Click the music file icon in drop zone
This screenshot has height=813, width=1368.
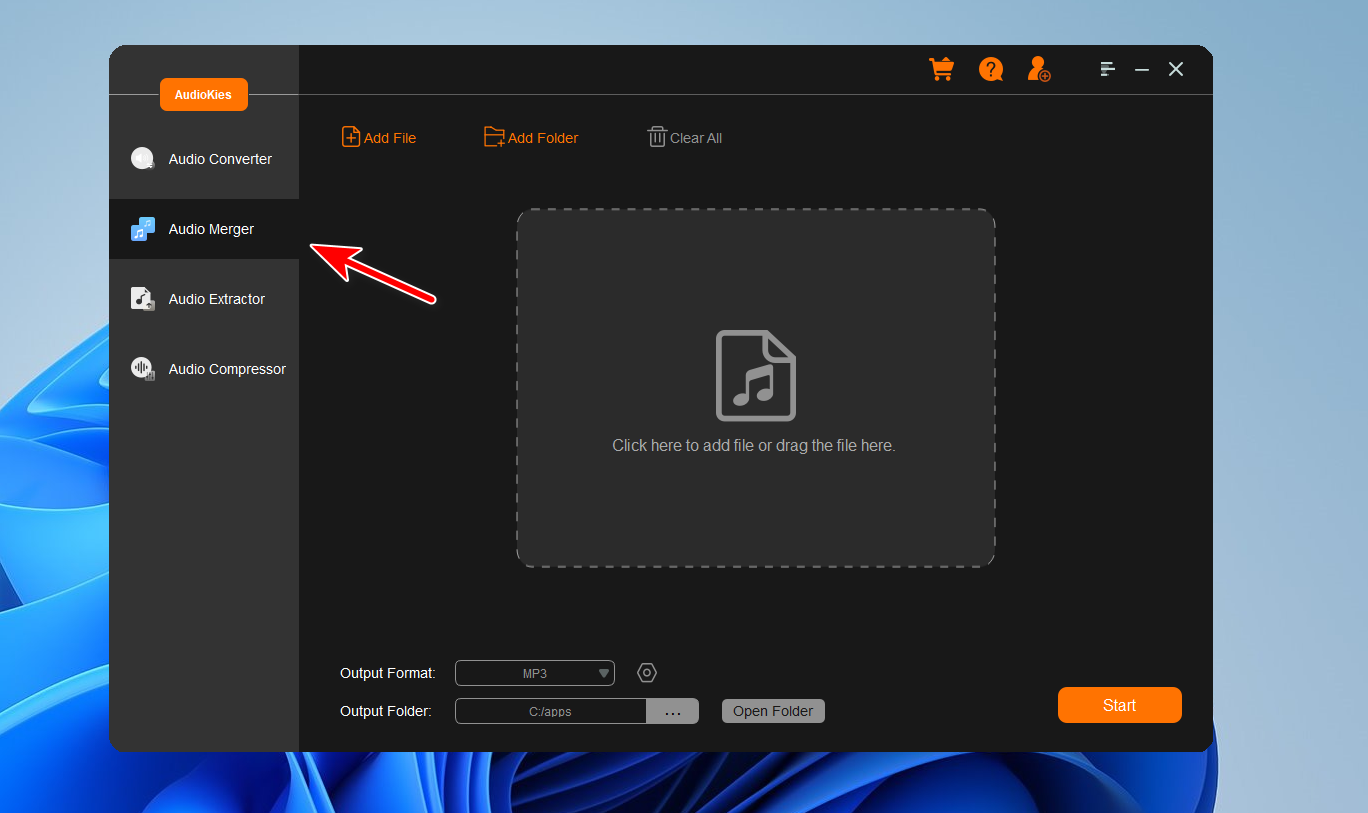pyautogui.click(x=755, y=376)
